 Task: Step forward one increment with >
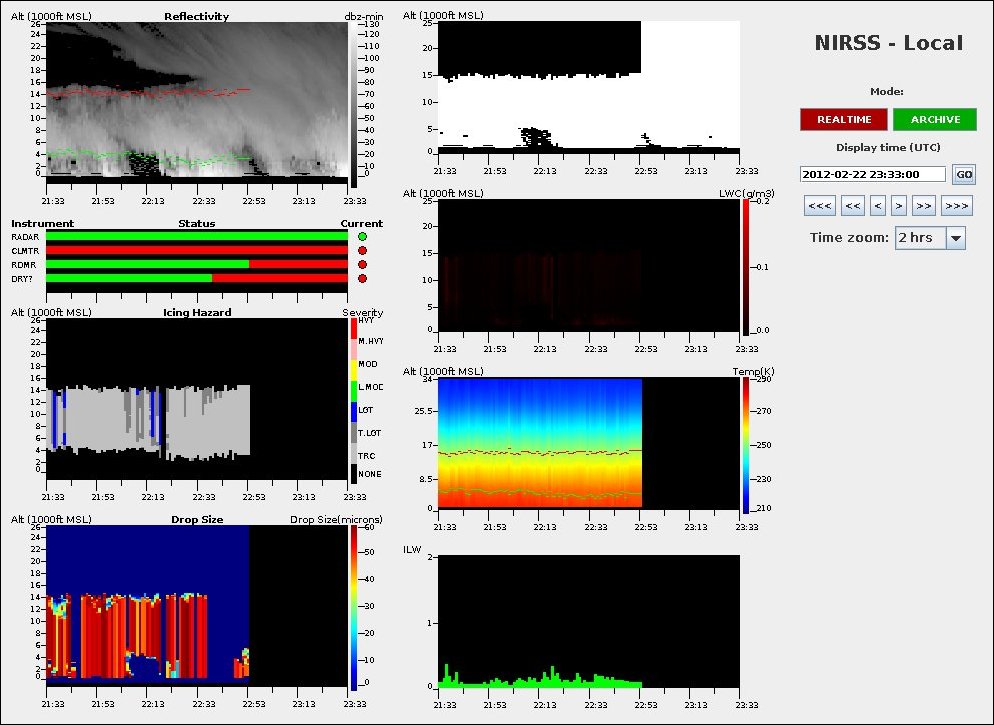899,206
